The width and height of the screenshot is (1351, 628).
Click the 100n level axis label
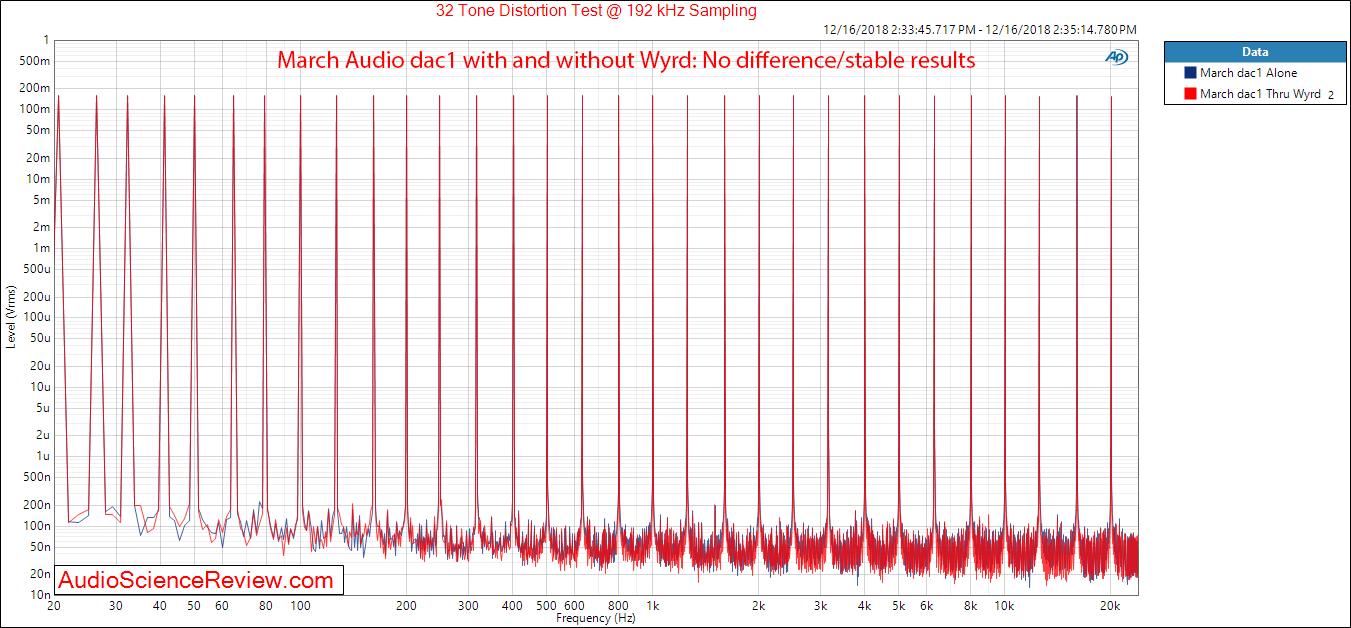37,526
